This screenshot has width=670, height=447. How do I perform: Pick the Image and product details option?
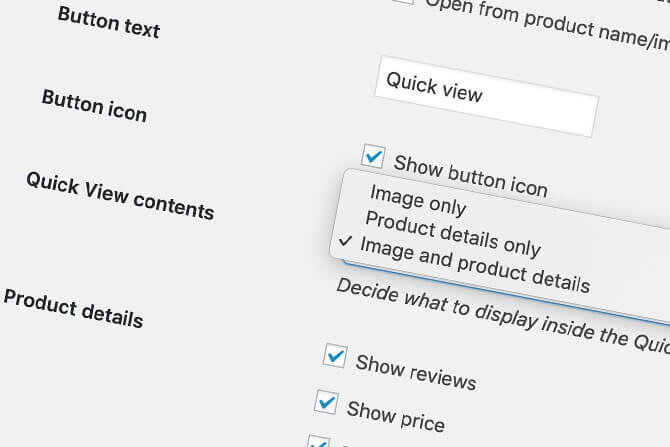(475, 267)
